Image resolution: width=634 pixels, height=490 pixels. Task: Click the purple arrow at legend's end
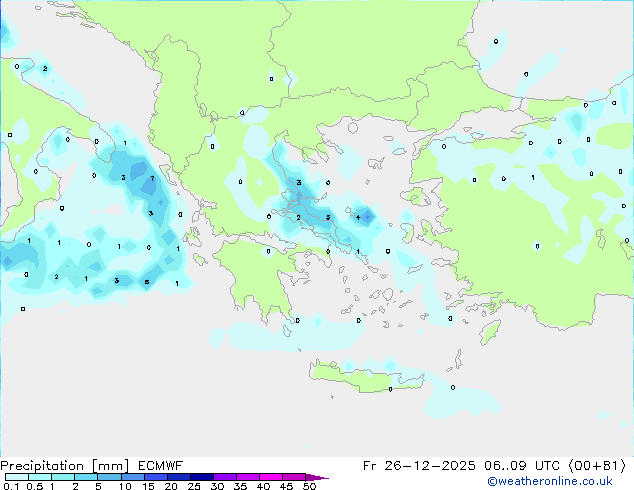[x=317, y=477]
